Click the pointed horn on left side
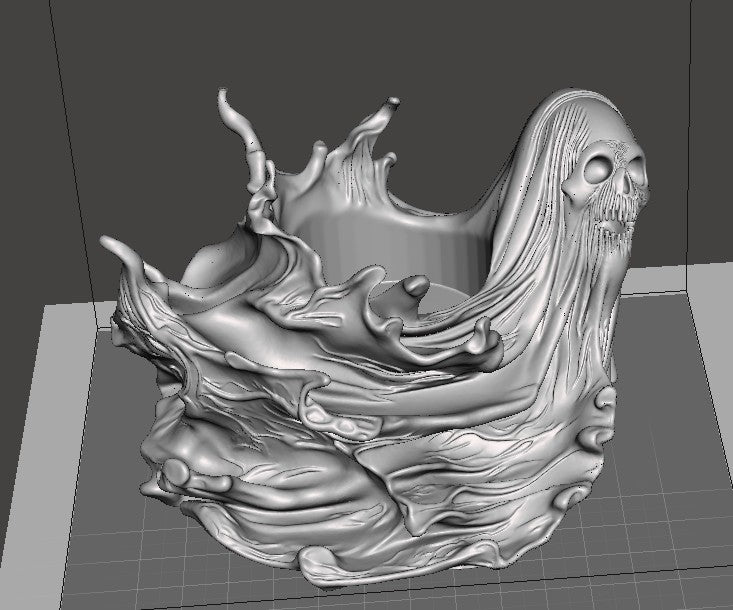 (x=117, y=249)
